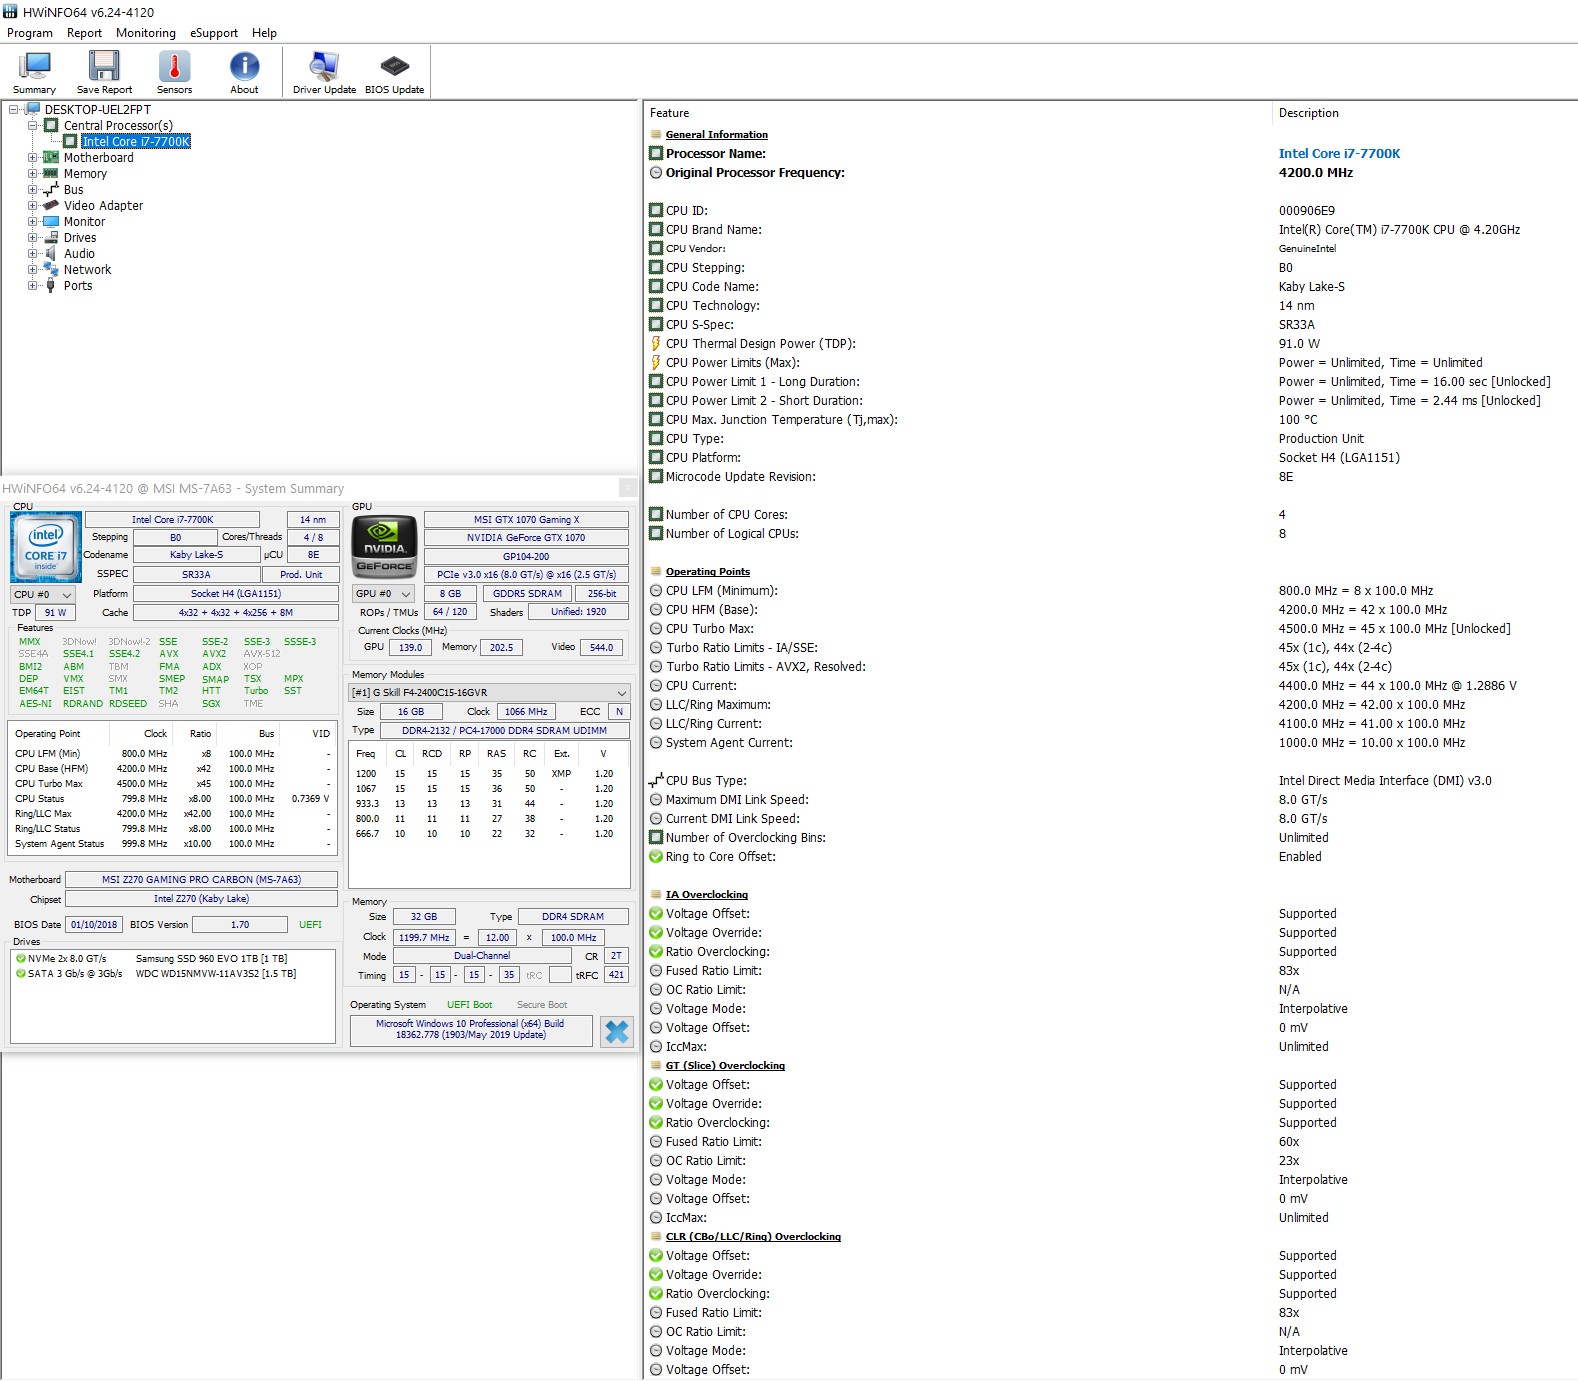Click the Ports plug tree icon
The width and height of the screenshot is (1578, 1381).
coord(51,286)
